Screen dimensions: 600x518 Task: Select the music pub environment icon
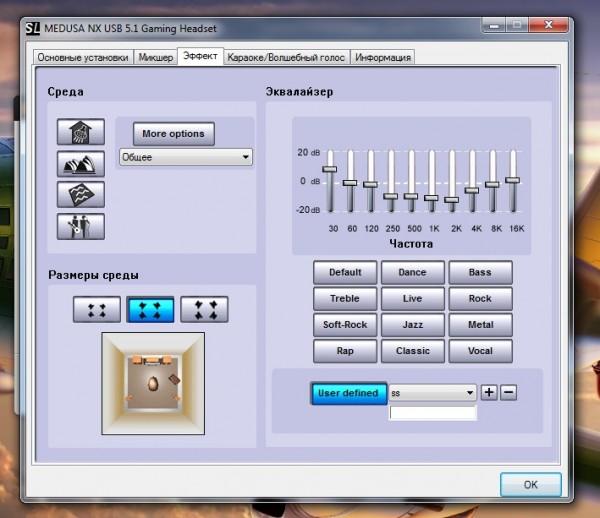(x=81, y=226)
